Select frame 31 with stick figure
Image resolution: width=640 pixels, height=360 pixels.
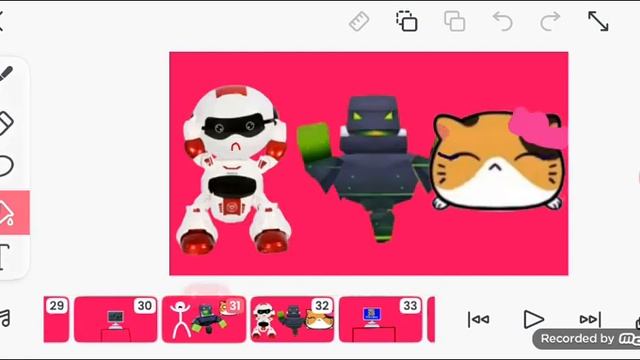click(x=204, y=319)
